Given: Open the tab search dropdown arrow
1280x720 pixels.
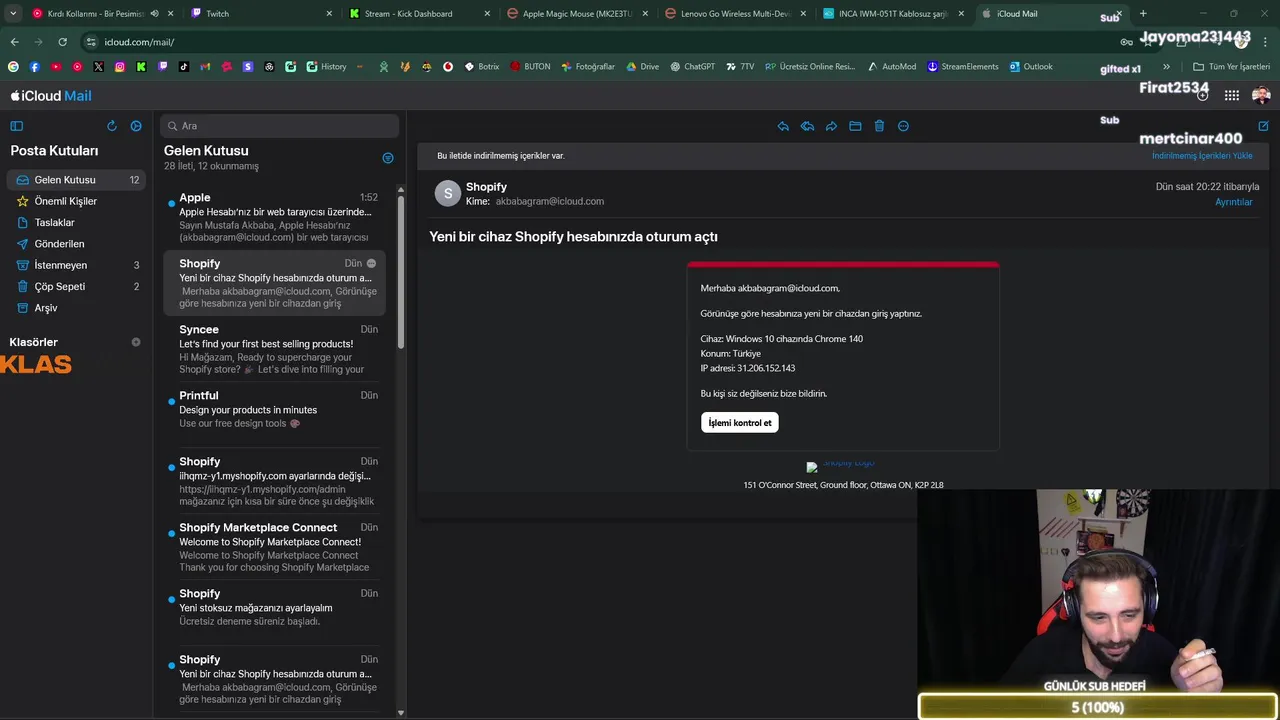Looking at the screenshot, I should (13, 14).
